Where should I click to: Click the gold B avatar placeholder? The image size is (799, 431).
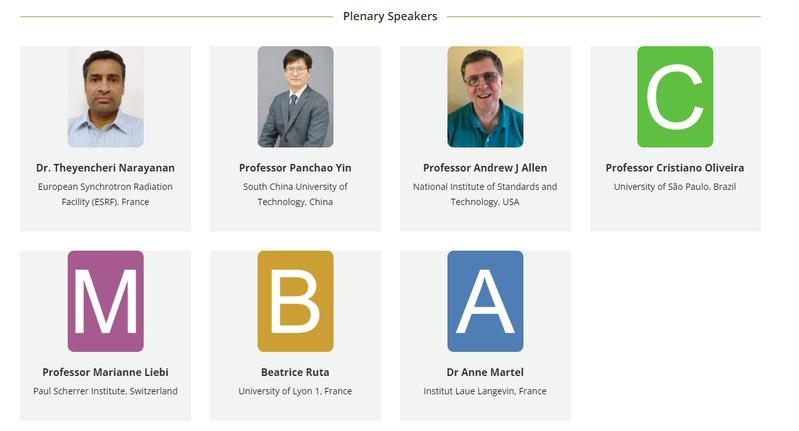(296, 301)
